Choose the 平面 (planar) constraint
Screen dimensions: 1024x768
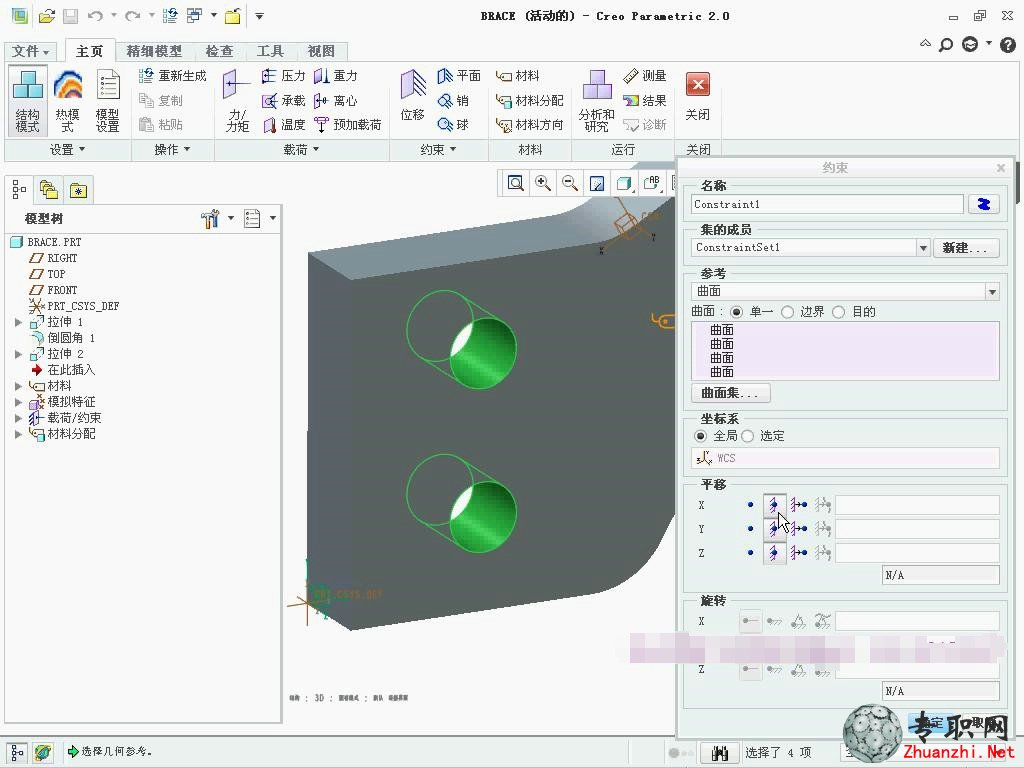(x=458, y=76)
